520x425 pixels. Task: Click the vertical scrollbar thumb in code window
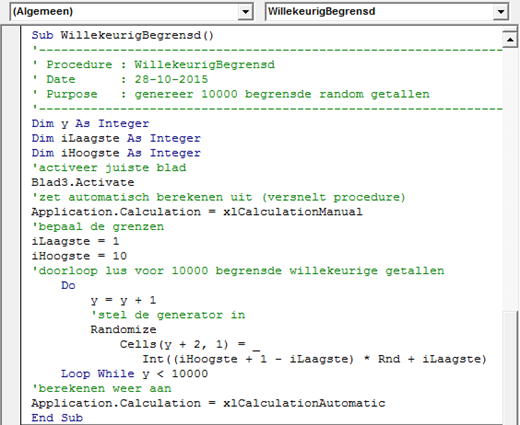point(510,367)
